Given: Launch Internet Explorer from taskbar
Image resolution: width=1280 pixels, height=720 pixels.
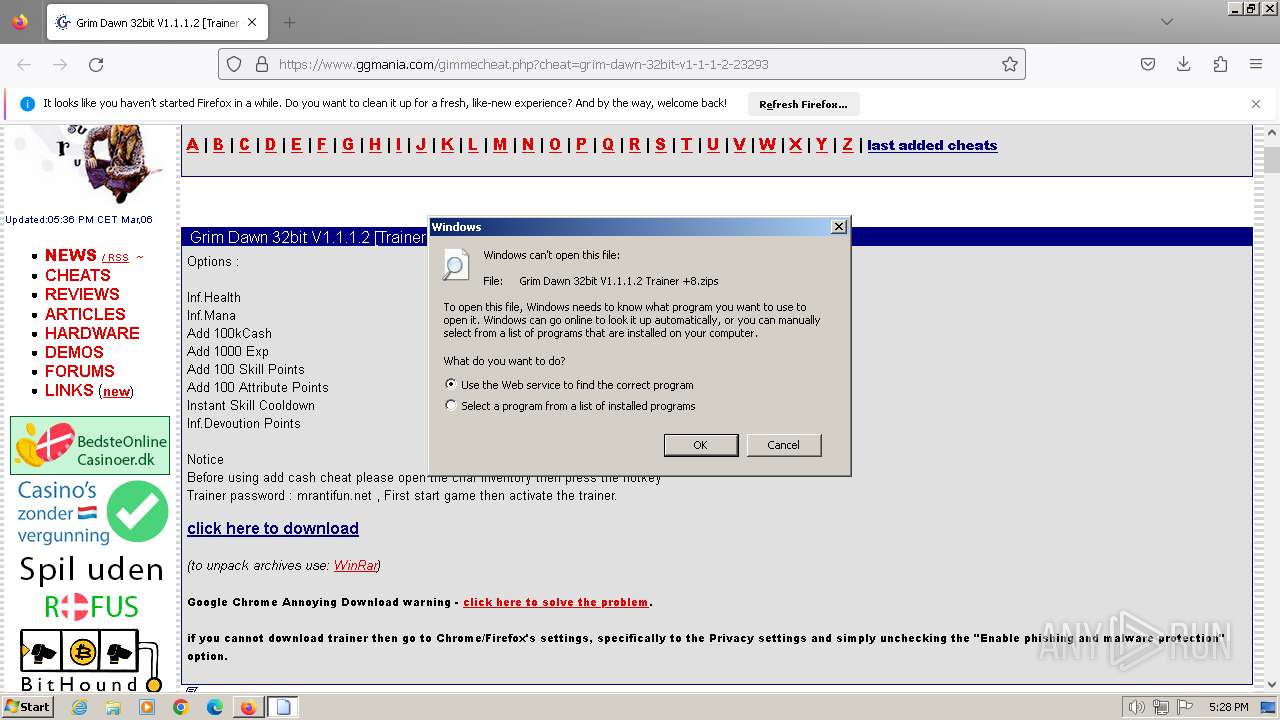Looking at the screenshot, I should click(79, 707).
